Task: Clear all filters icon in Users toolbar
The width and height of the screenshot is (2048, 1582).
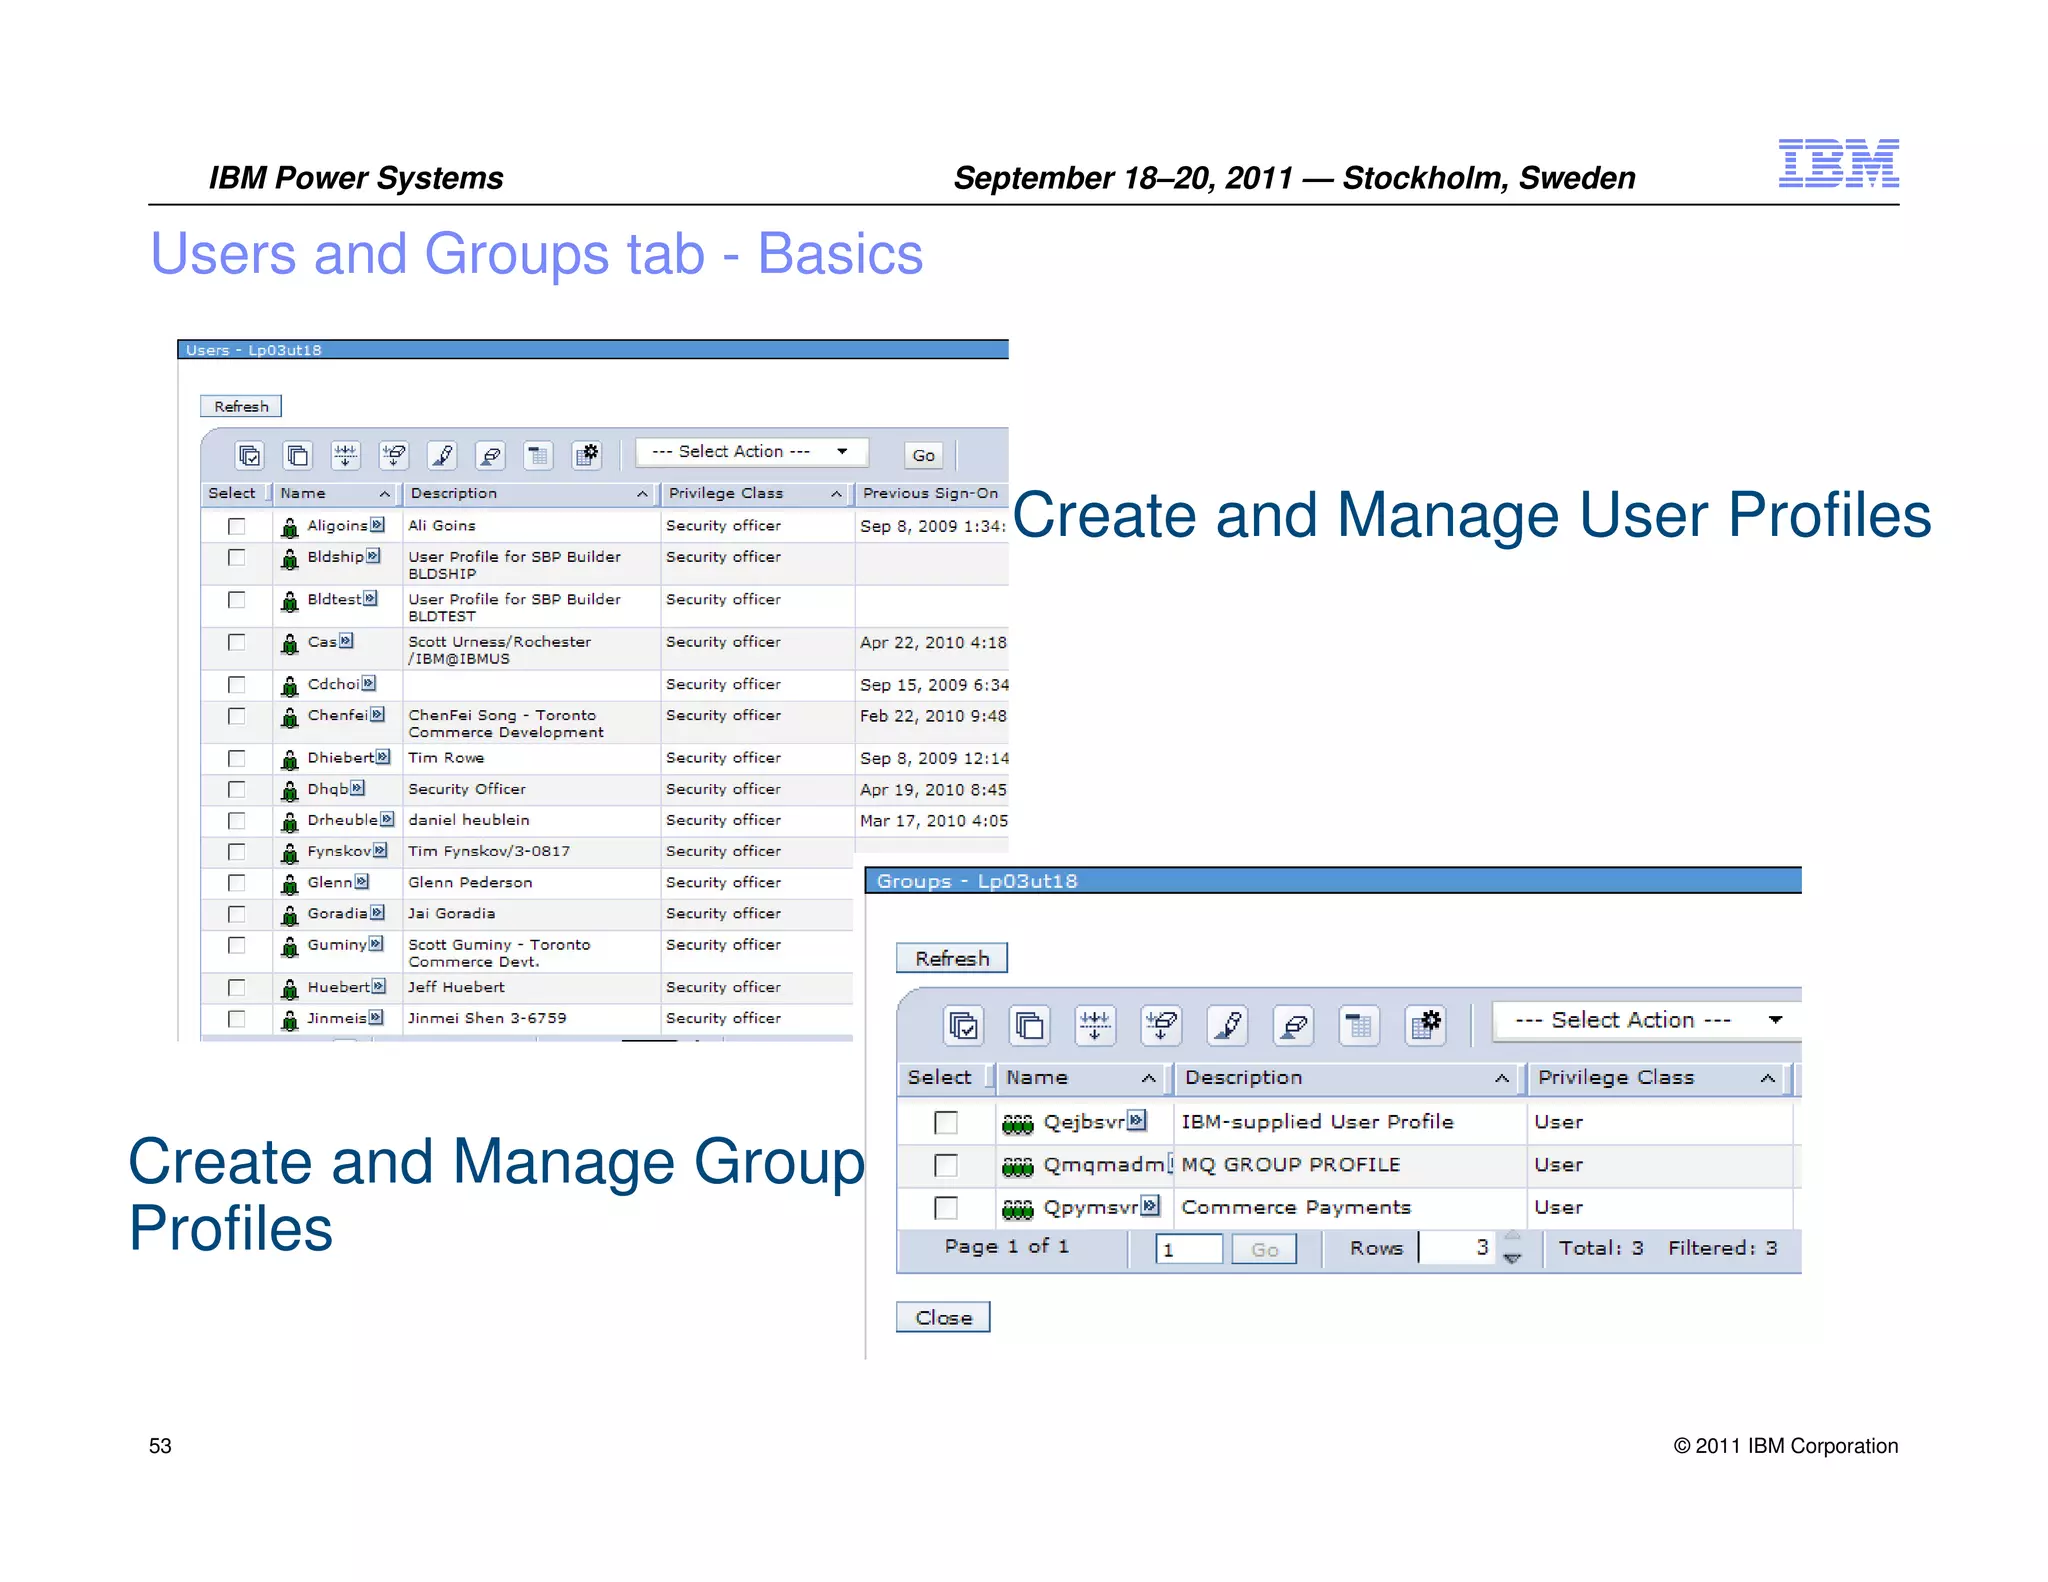Action: tap(394, 456)
